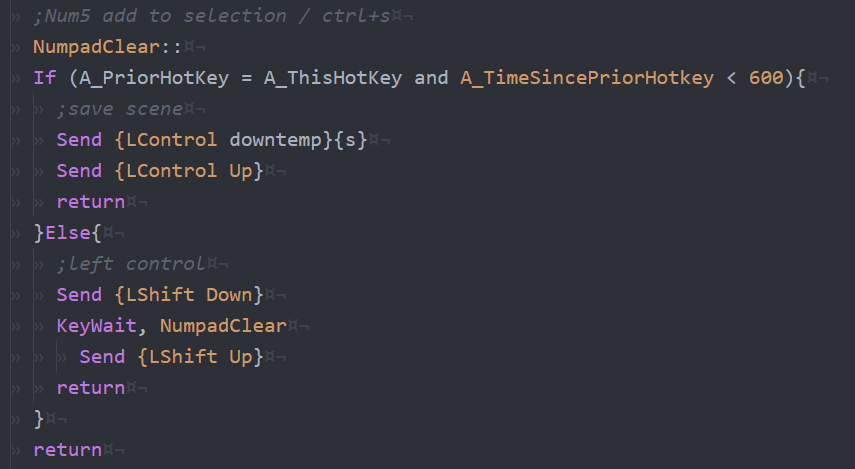
Task: Click the {s} key in Send line
Action: coord(351,140)
